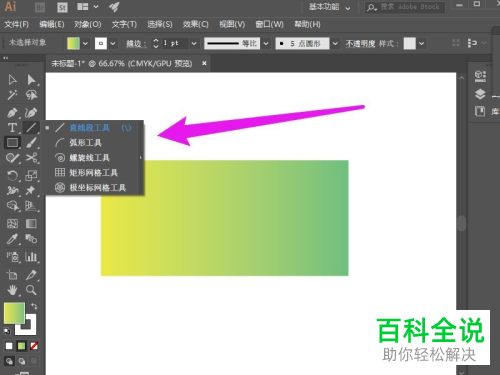Select the Curvature tool
Viewport: 500px width, 375px height.
point(31,113)
